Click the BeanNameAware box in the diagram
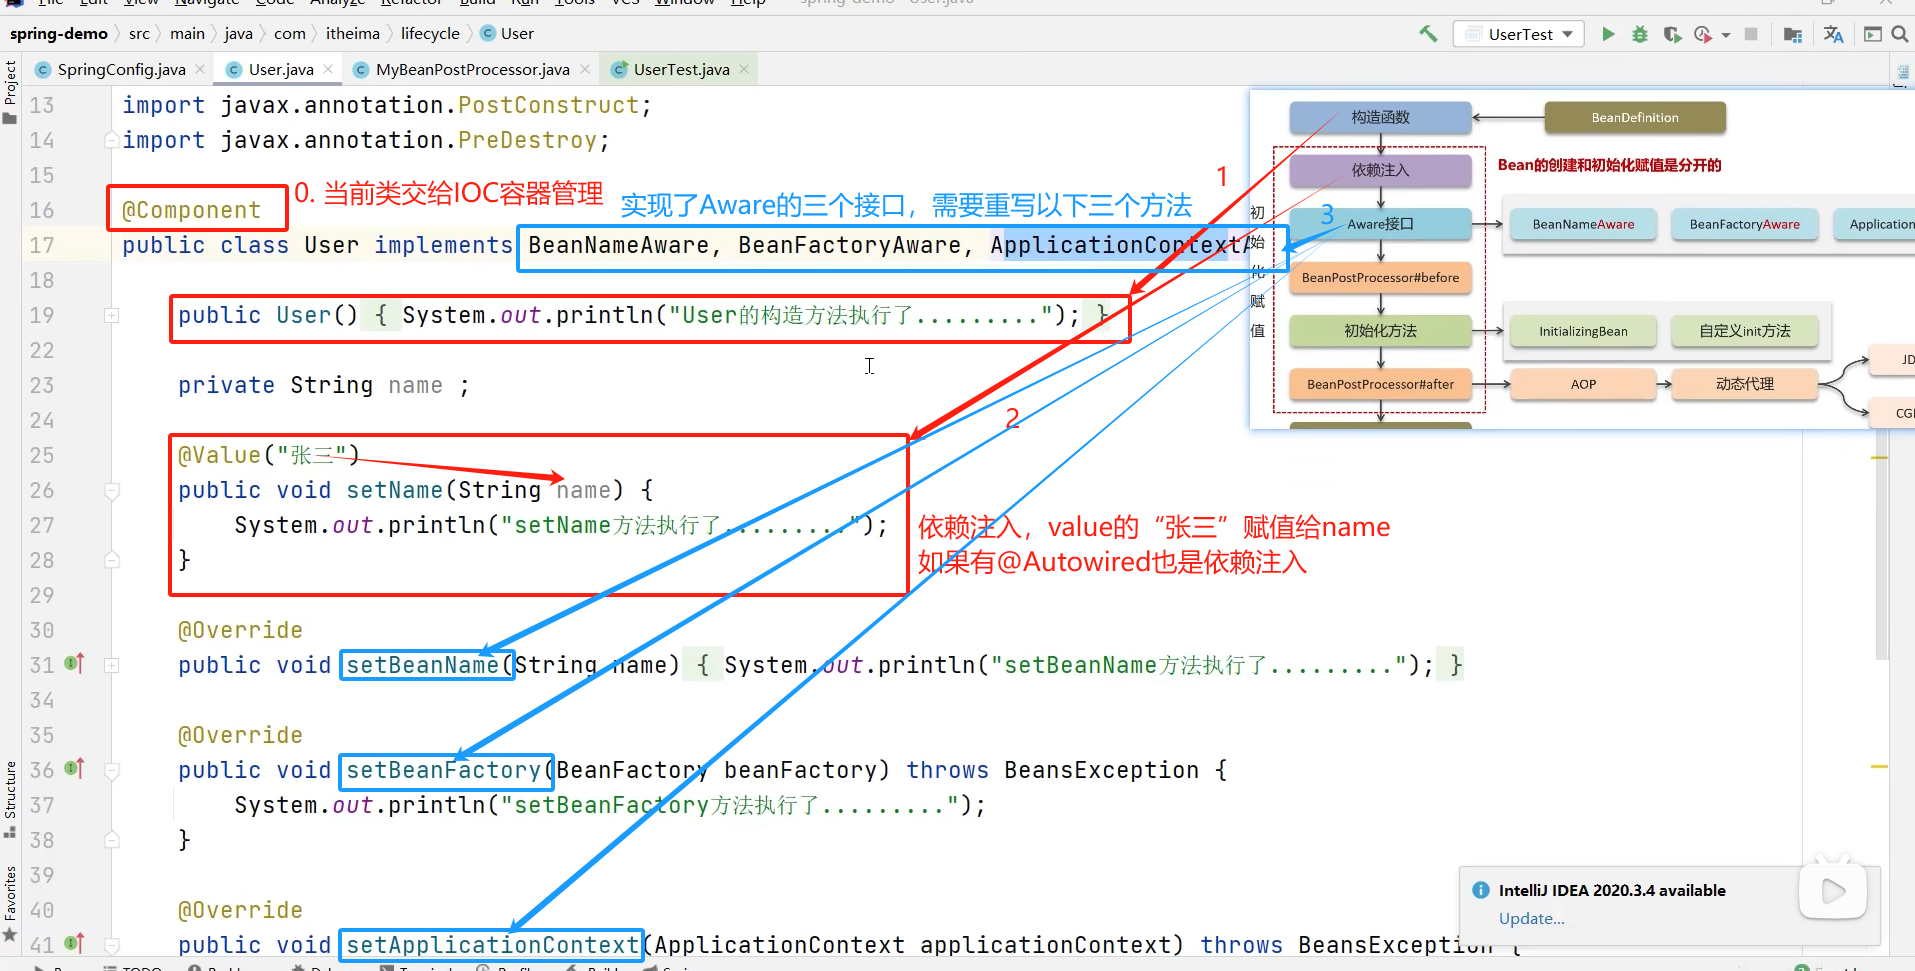 click(x=1583, y=224)
